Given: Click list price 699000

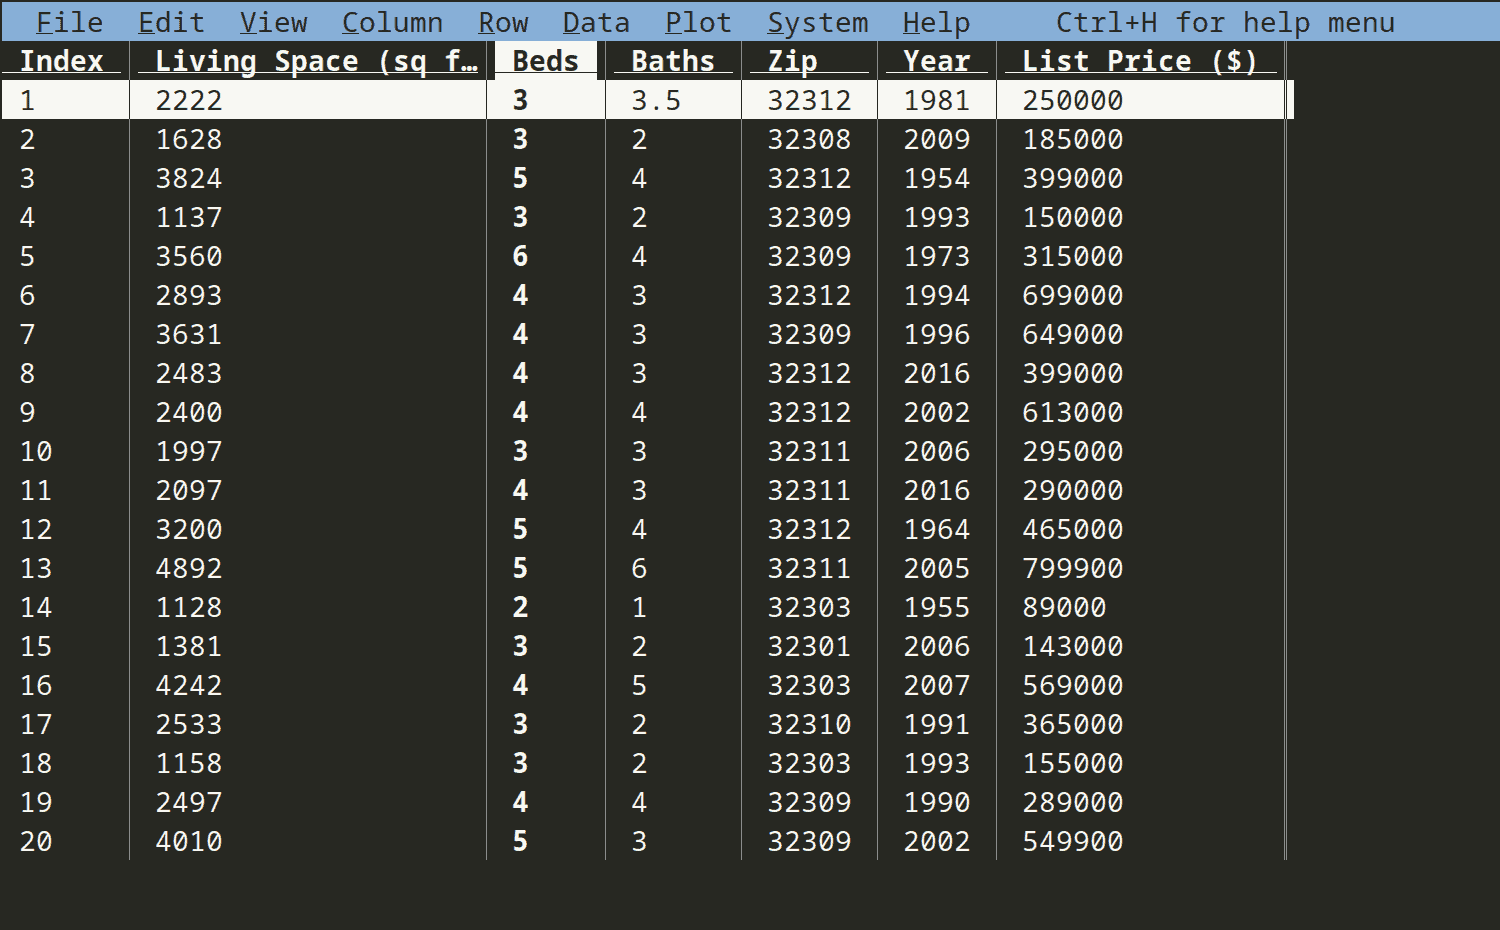Looking at the screenshot, I should click(1073, 295).
